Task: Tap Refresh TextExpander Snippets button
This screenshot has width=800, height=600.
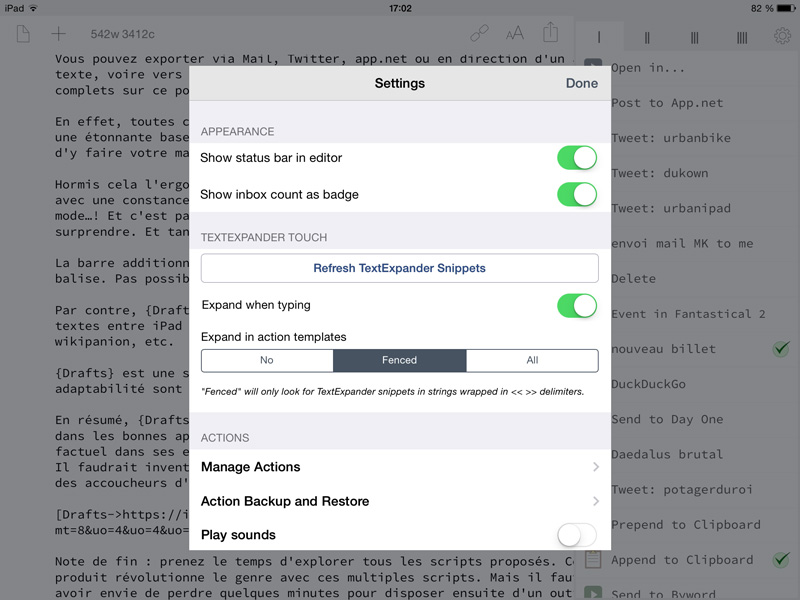Action: (x=399, y=268)
